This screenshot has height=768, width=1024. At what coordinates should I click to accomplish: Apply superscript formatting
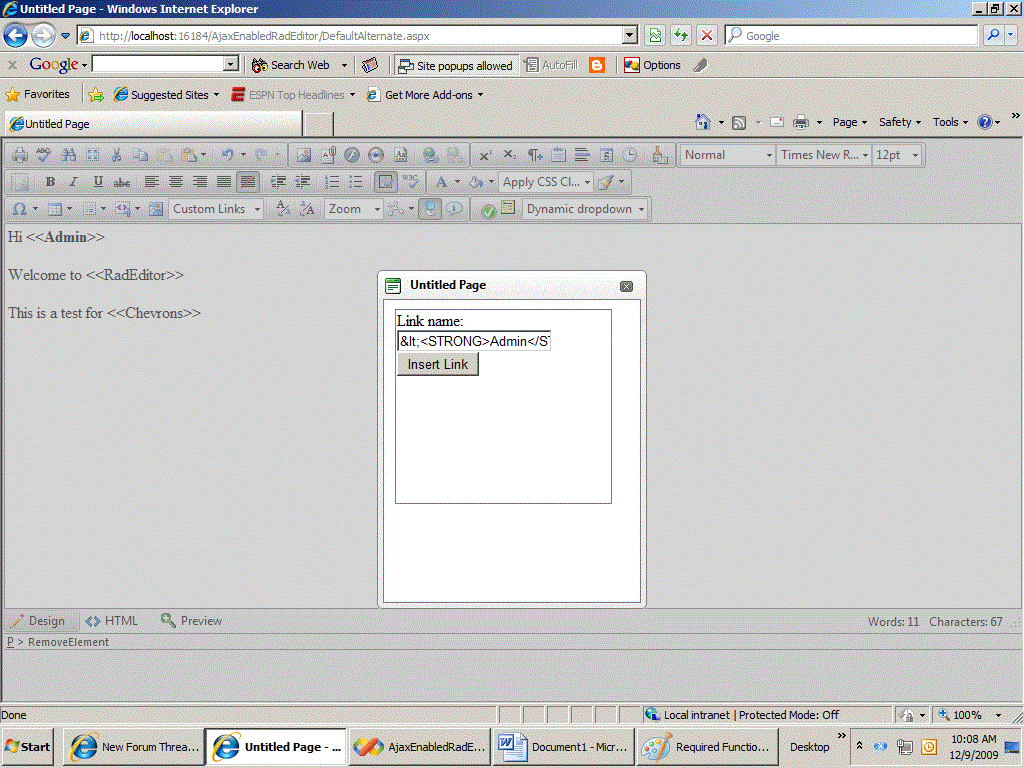[485, 155]
